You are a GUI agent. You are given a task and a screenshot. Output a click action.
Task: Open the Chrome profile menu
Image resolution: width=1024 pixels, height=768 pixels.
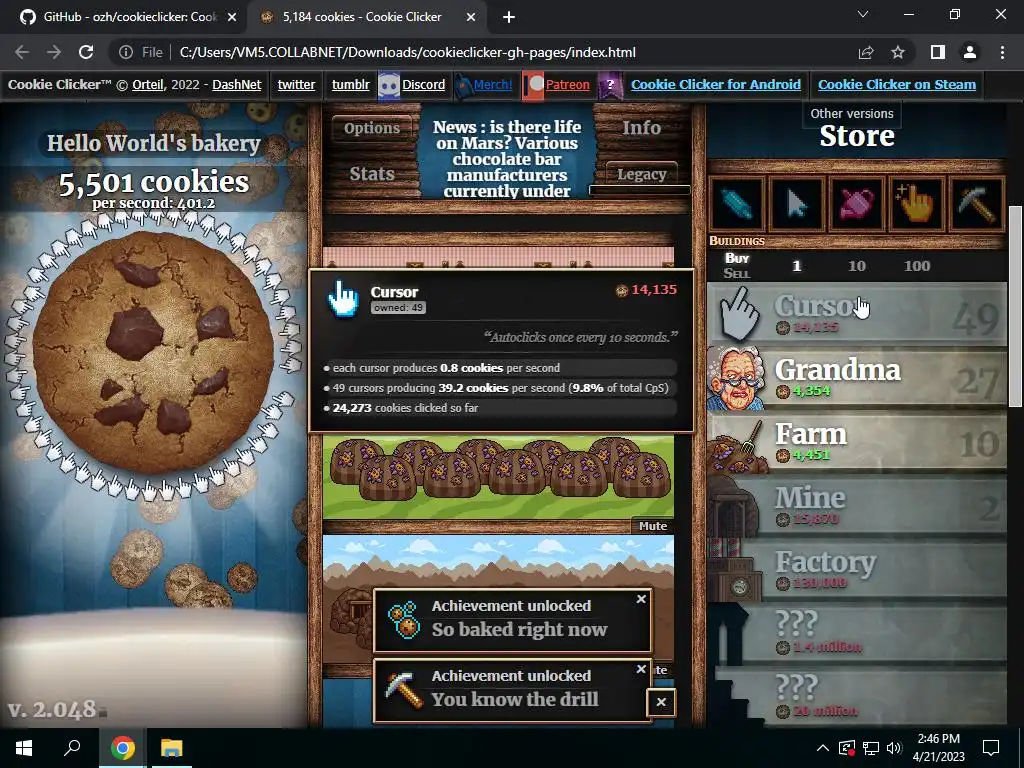pos(970,52)
